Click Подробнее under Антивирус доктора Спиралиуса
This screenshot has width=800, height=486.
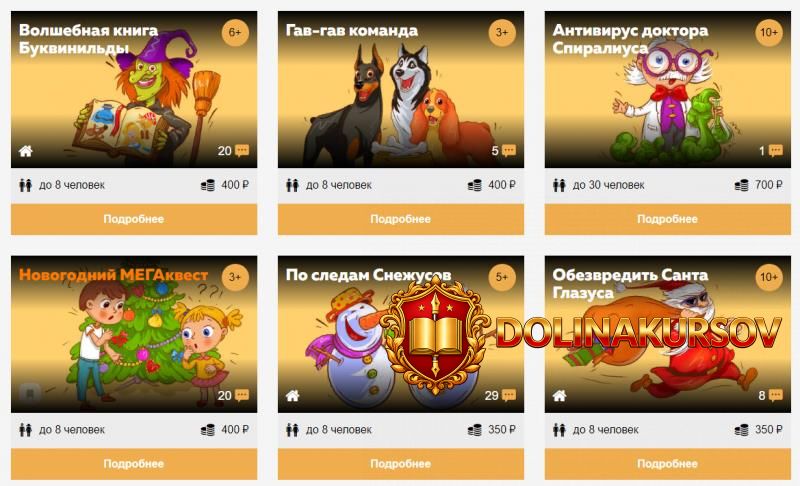point(667,219)
